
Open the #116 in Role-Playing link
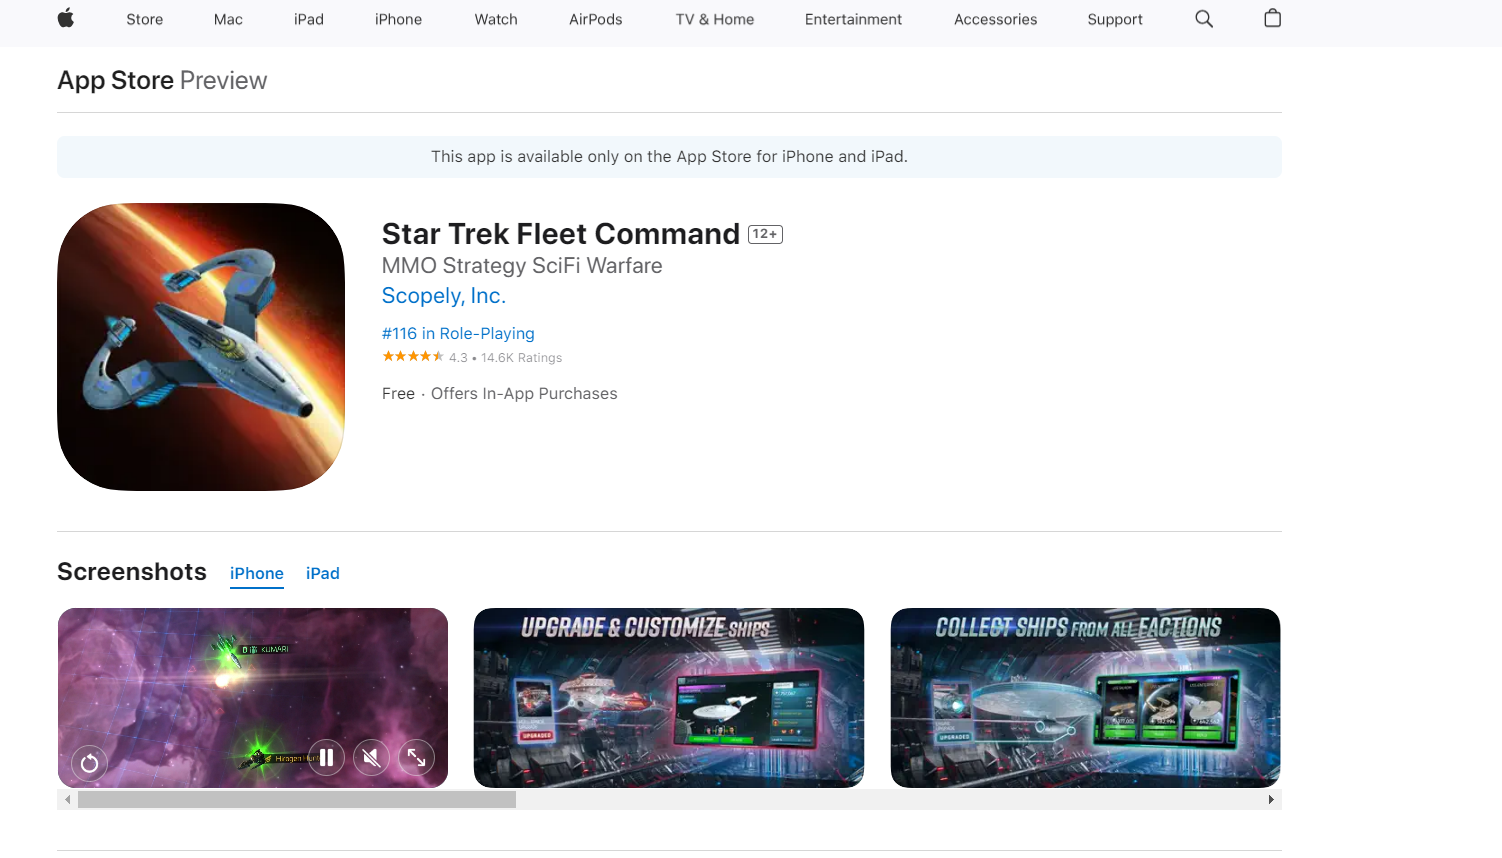coord(458,333)
